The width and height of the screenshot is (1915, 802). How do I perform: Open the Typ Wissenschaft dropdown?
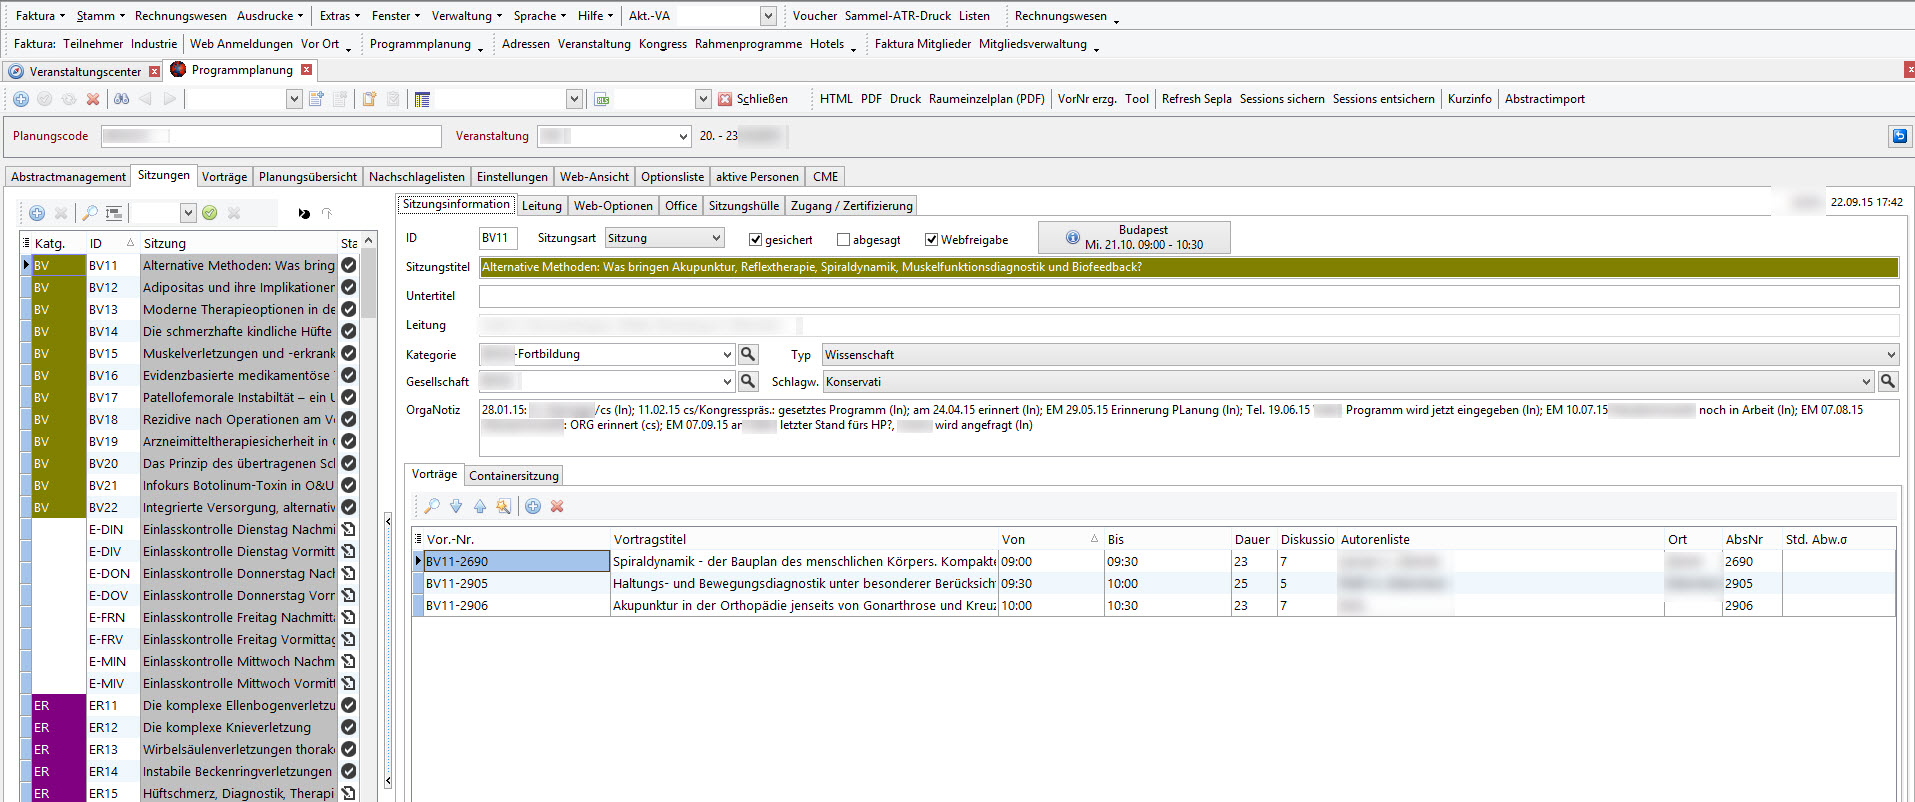1890,355
